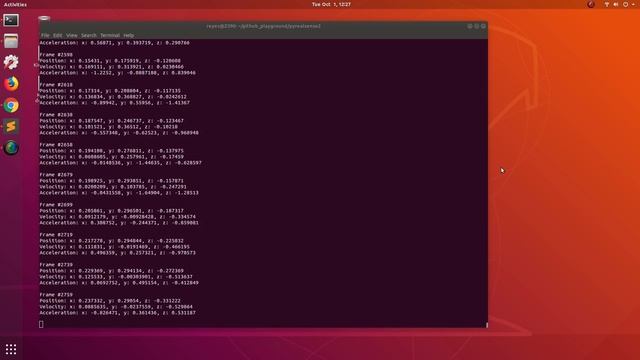Click the 'Frame #2719' line
This screenshot has height=360, width=640.
56,235
